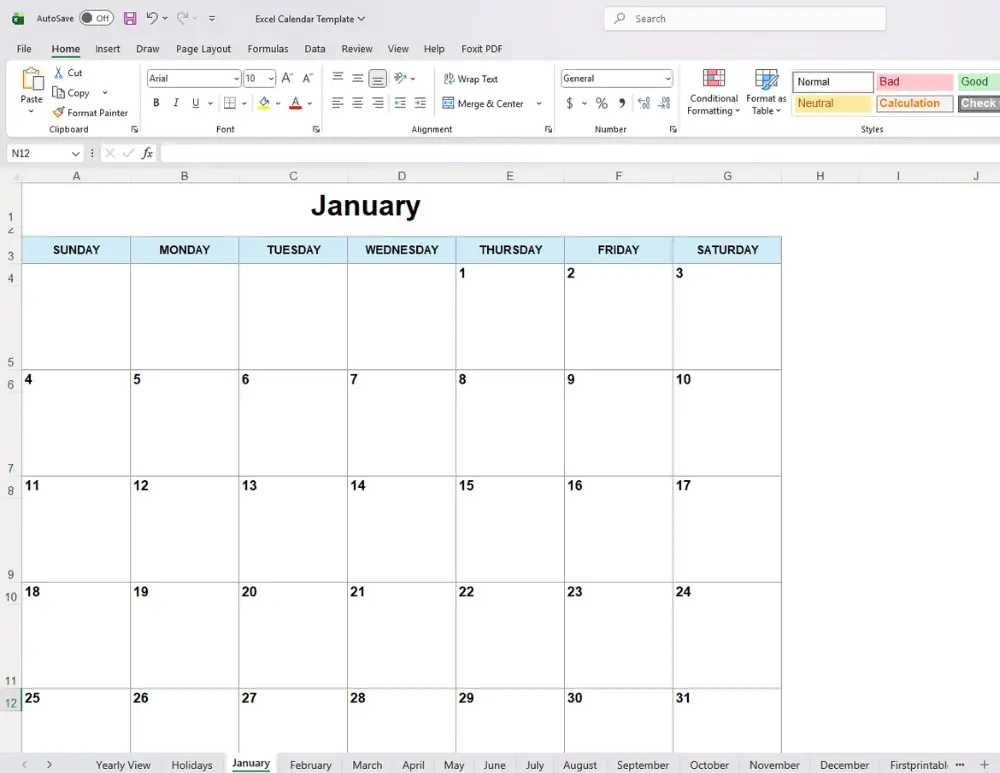The height and width of the screenshot is (773, 1000).
Task: Click the Increase Font Size icon
Action: [286, 76]
